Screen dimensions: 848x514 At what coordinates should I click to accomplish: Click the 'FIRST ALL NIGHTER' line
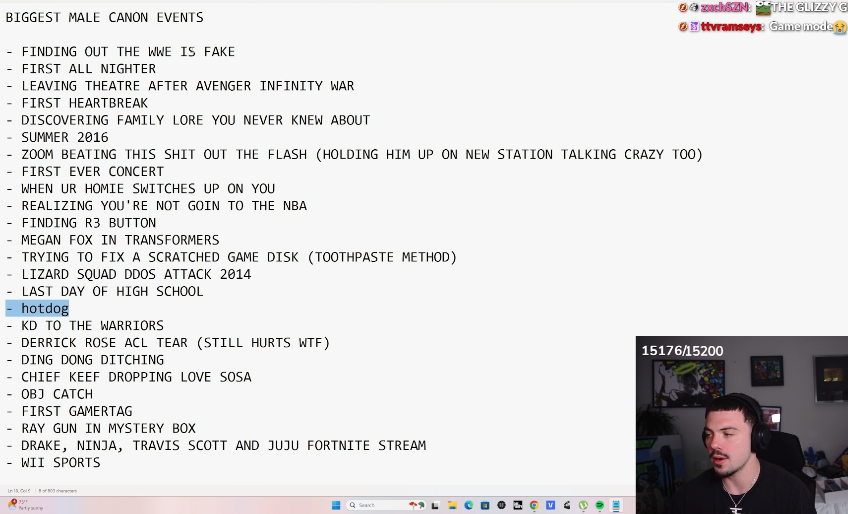coord(81,69)
